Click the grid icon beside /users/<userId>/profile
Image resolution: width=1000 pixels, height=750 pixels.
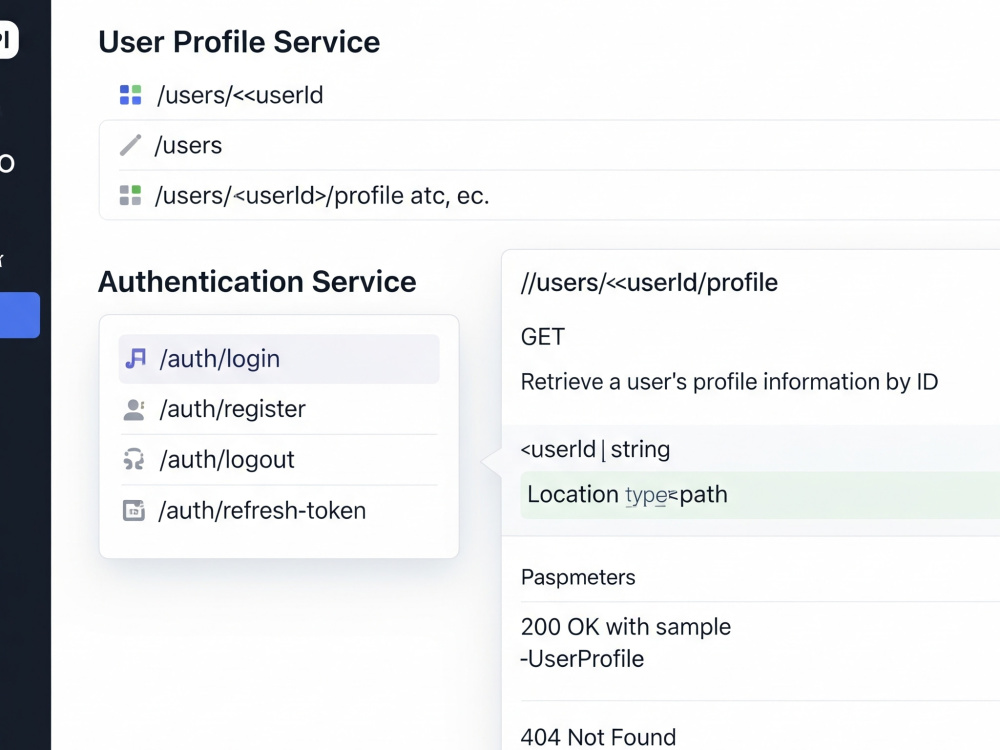(131, 195)
